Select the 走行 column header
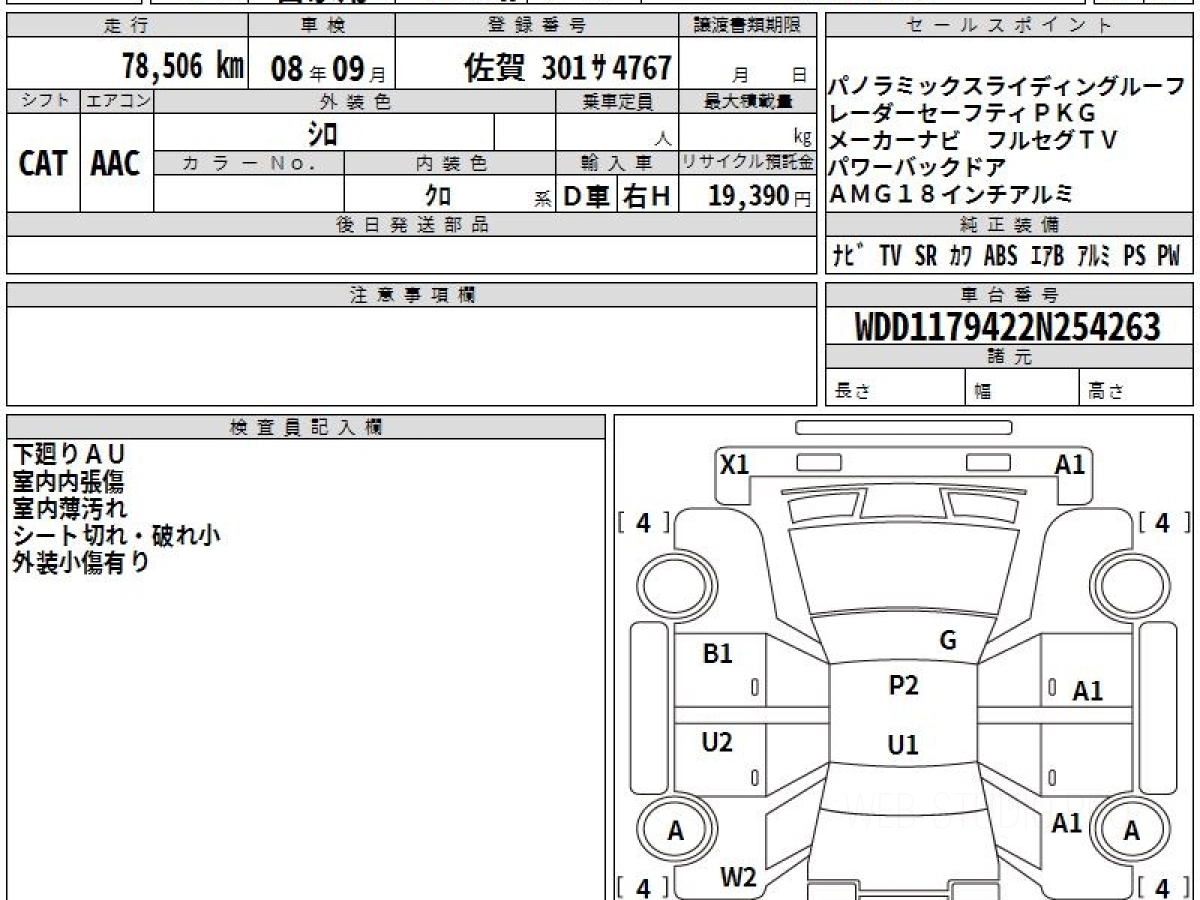The image size is (1200, 900). (127, 26)
